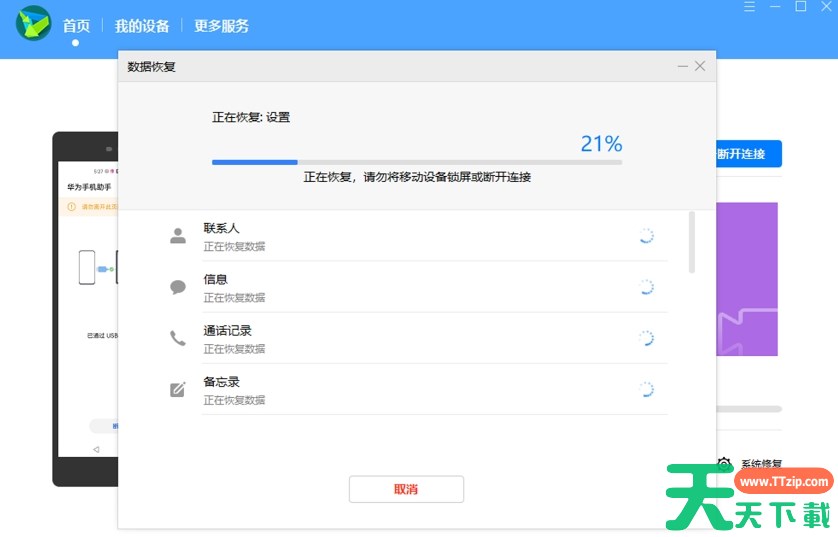Select the 信息 restore list row
Screen dimensions: 838x537
(x=420, y=287)
